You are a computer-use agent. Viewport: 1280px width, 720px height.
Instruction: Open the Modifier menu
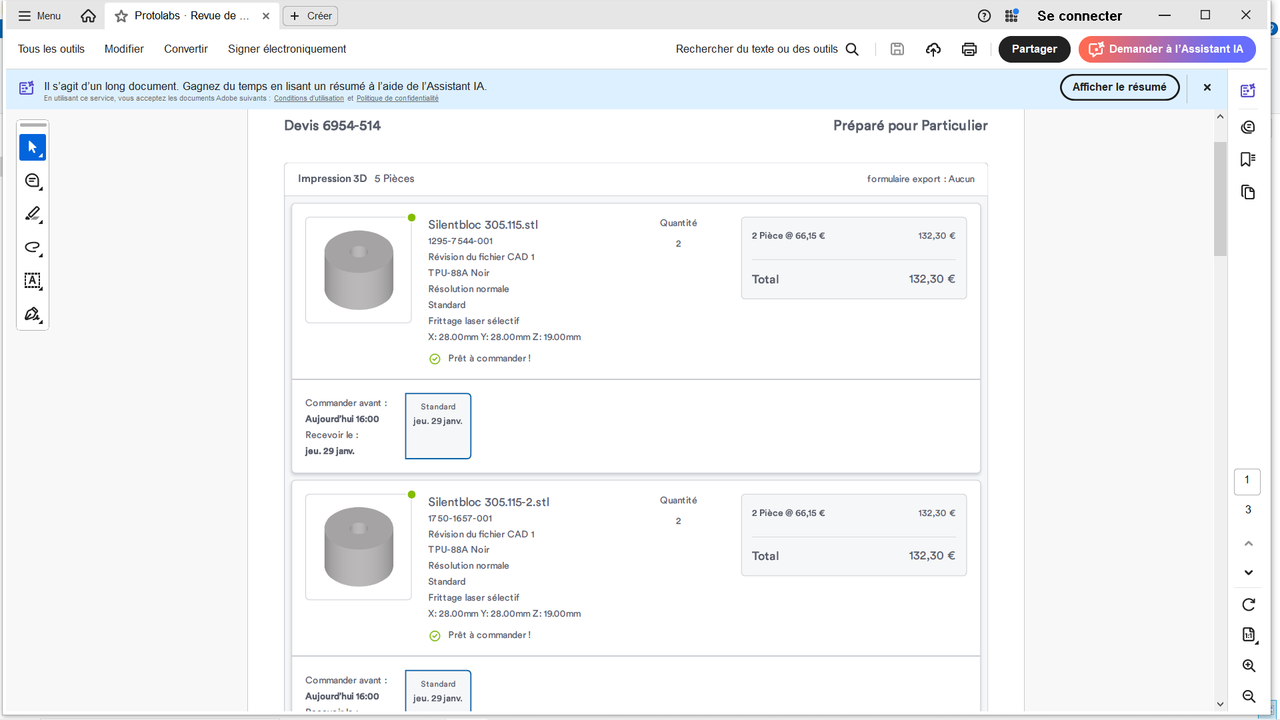click(x=124, y=49)
